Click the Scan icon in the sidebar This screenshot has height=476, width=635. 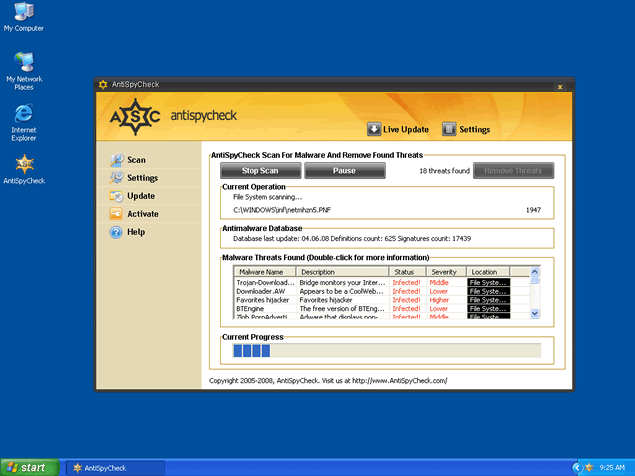[117, 160]
